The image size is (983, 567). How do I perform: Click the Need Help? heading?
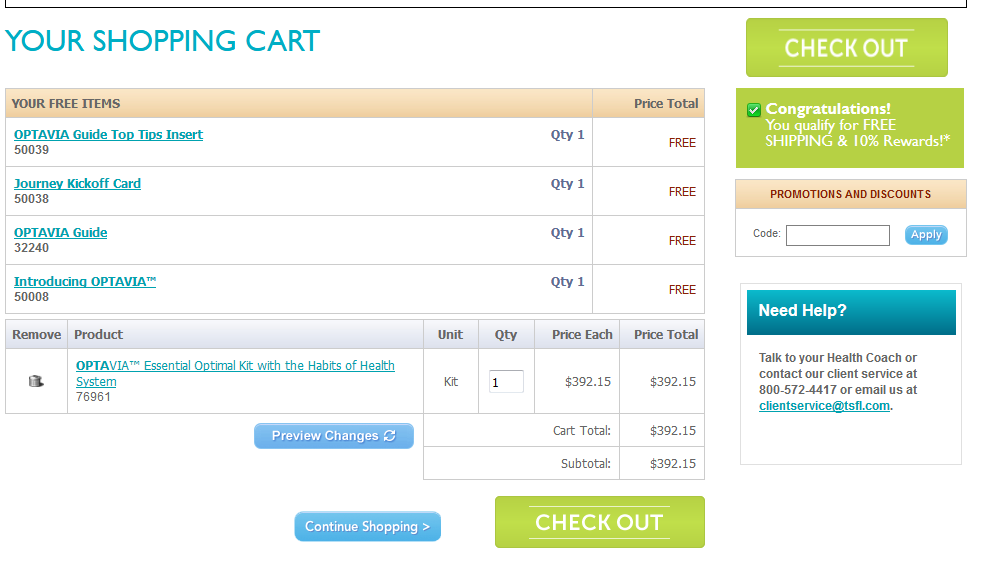coord(802,310)
